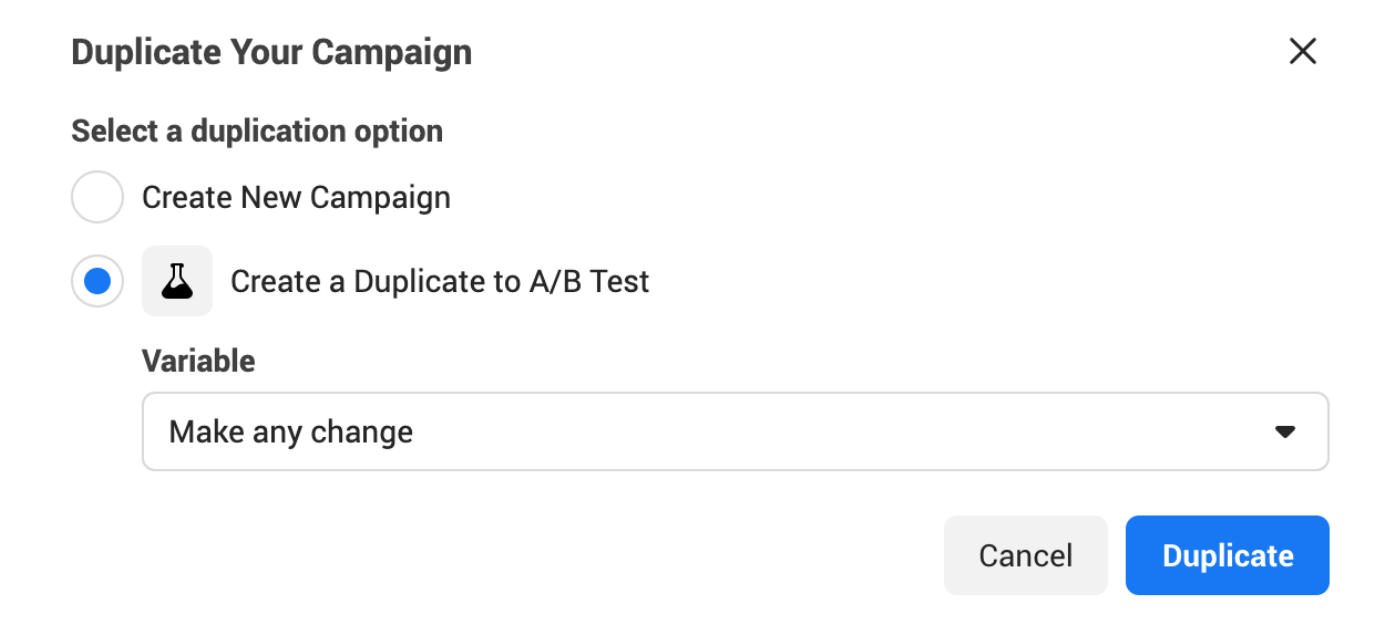Select the Create New Campaign radio button

(97, 197)
